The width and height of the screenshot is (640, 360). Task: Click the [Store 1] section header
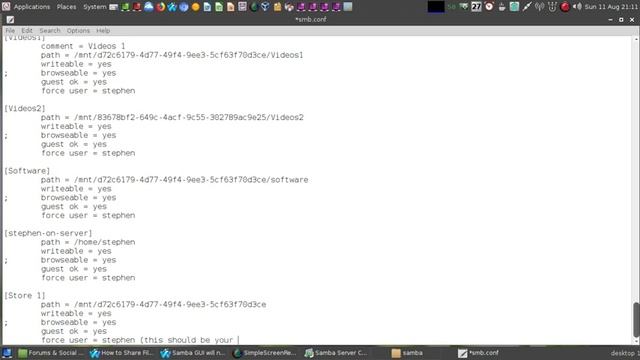click(x=25, y=296)
